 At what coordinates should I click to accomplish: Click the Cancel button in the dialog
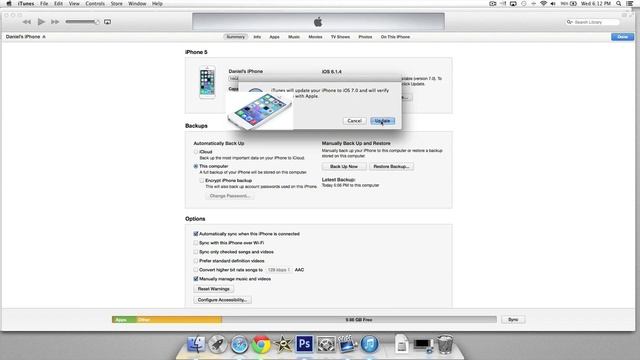[x=354, y=121]
